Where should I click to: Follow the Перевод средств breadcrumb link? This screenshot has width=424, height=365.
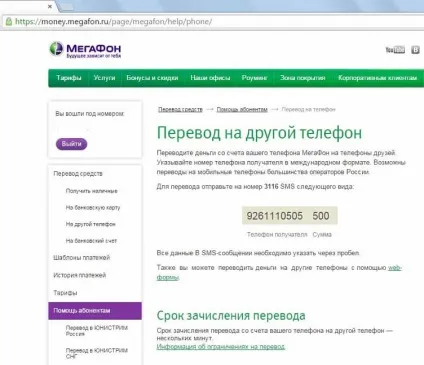click(180, 109)
